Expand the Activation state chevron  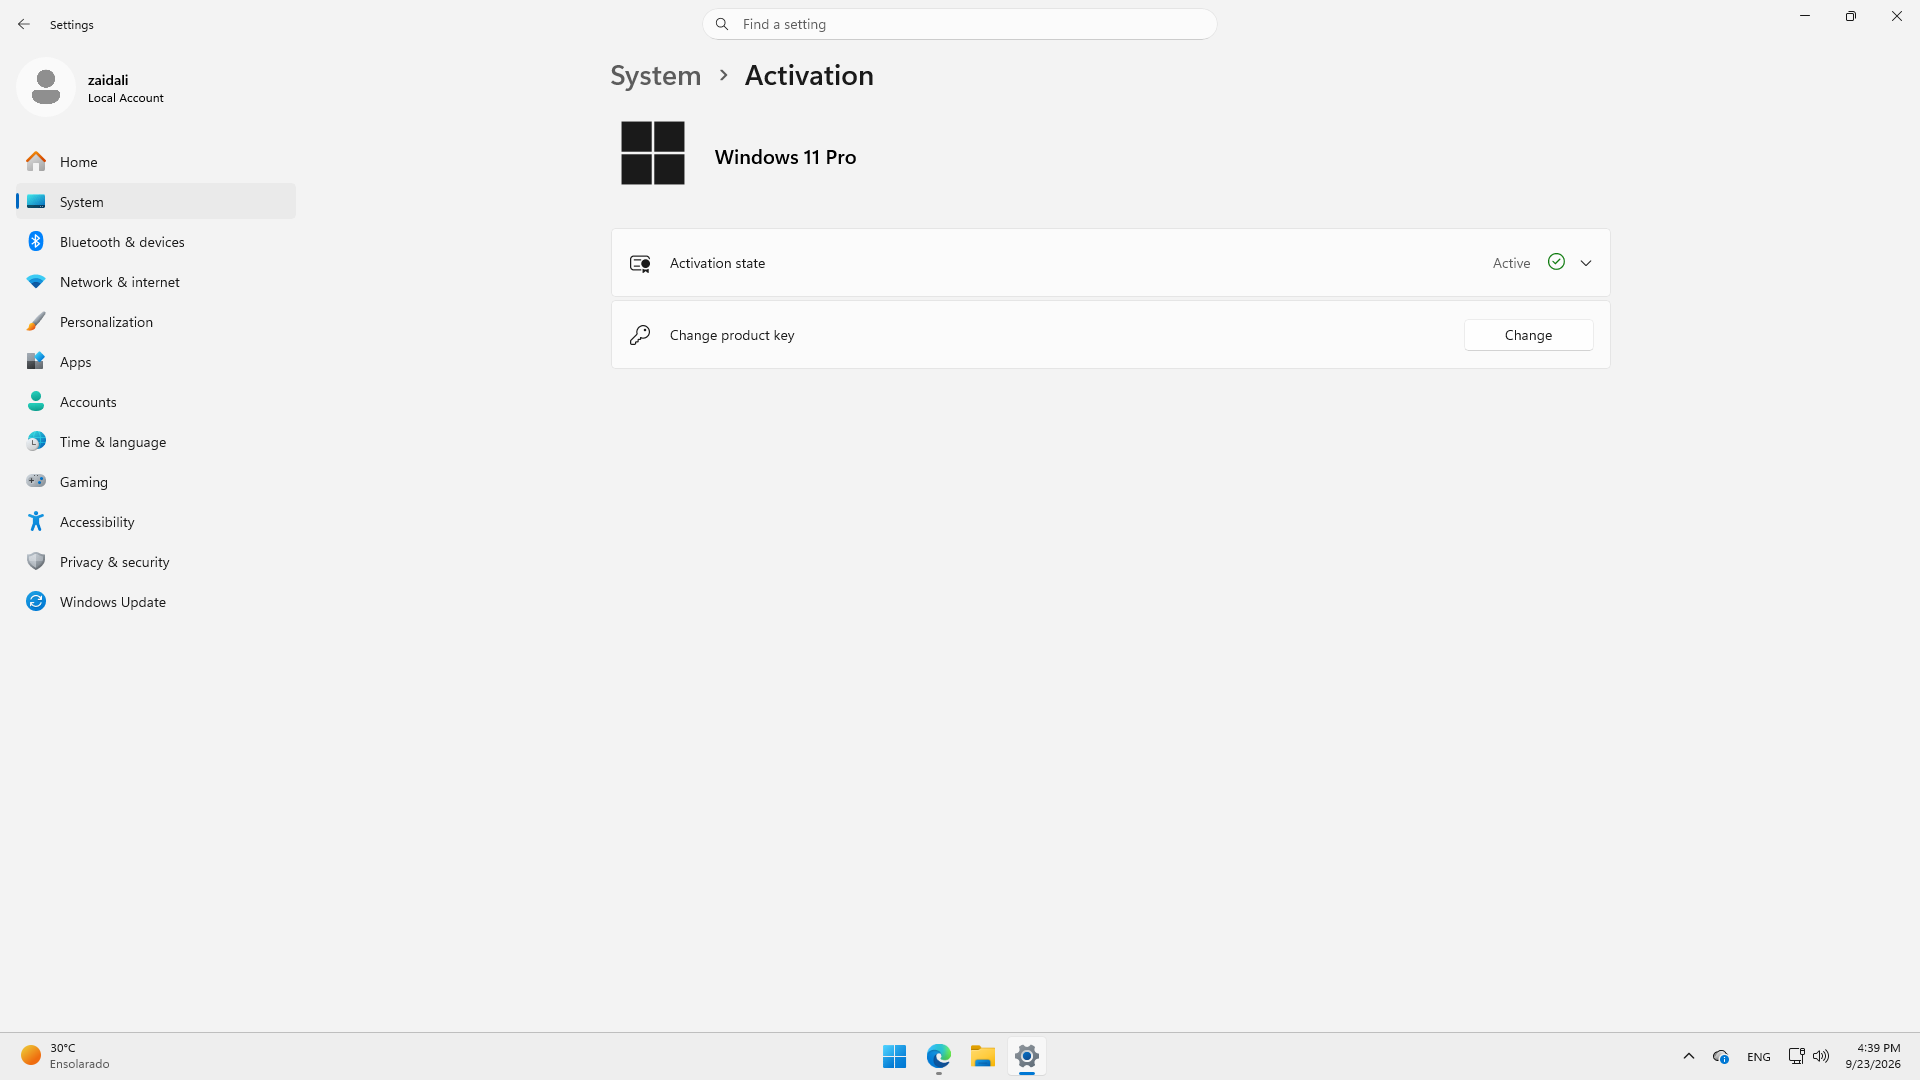point(1586,263)
